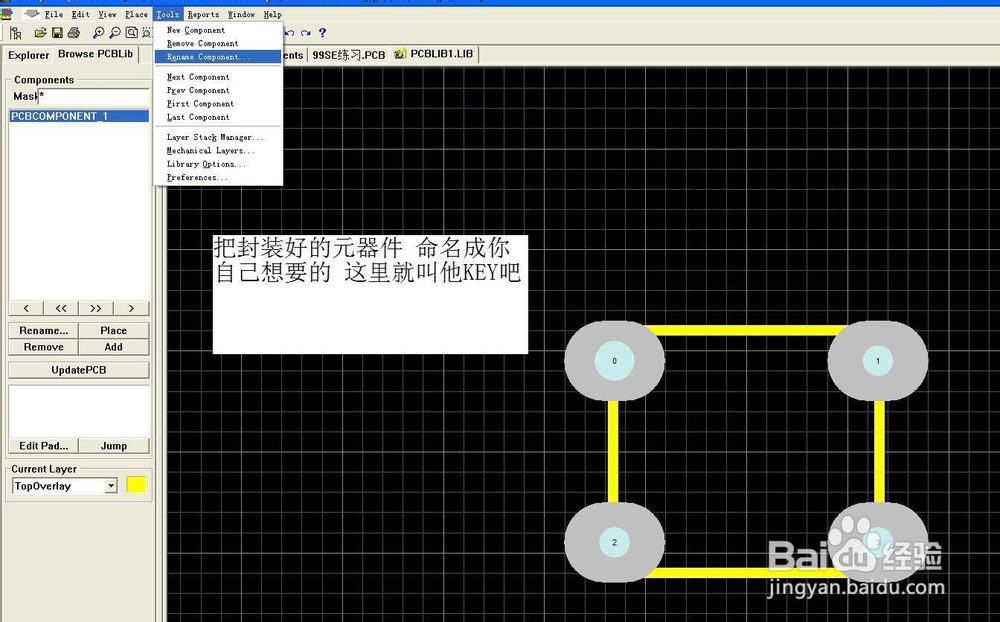Open the Reports menu

click(x=203, y=14)
